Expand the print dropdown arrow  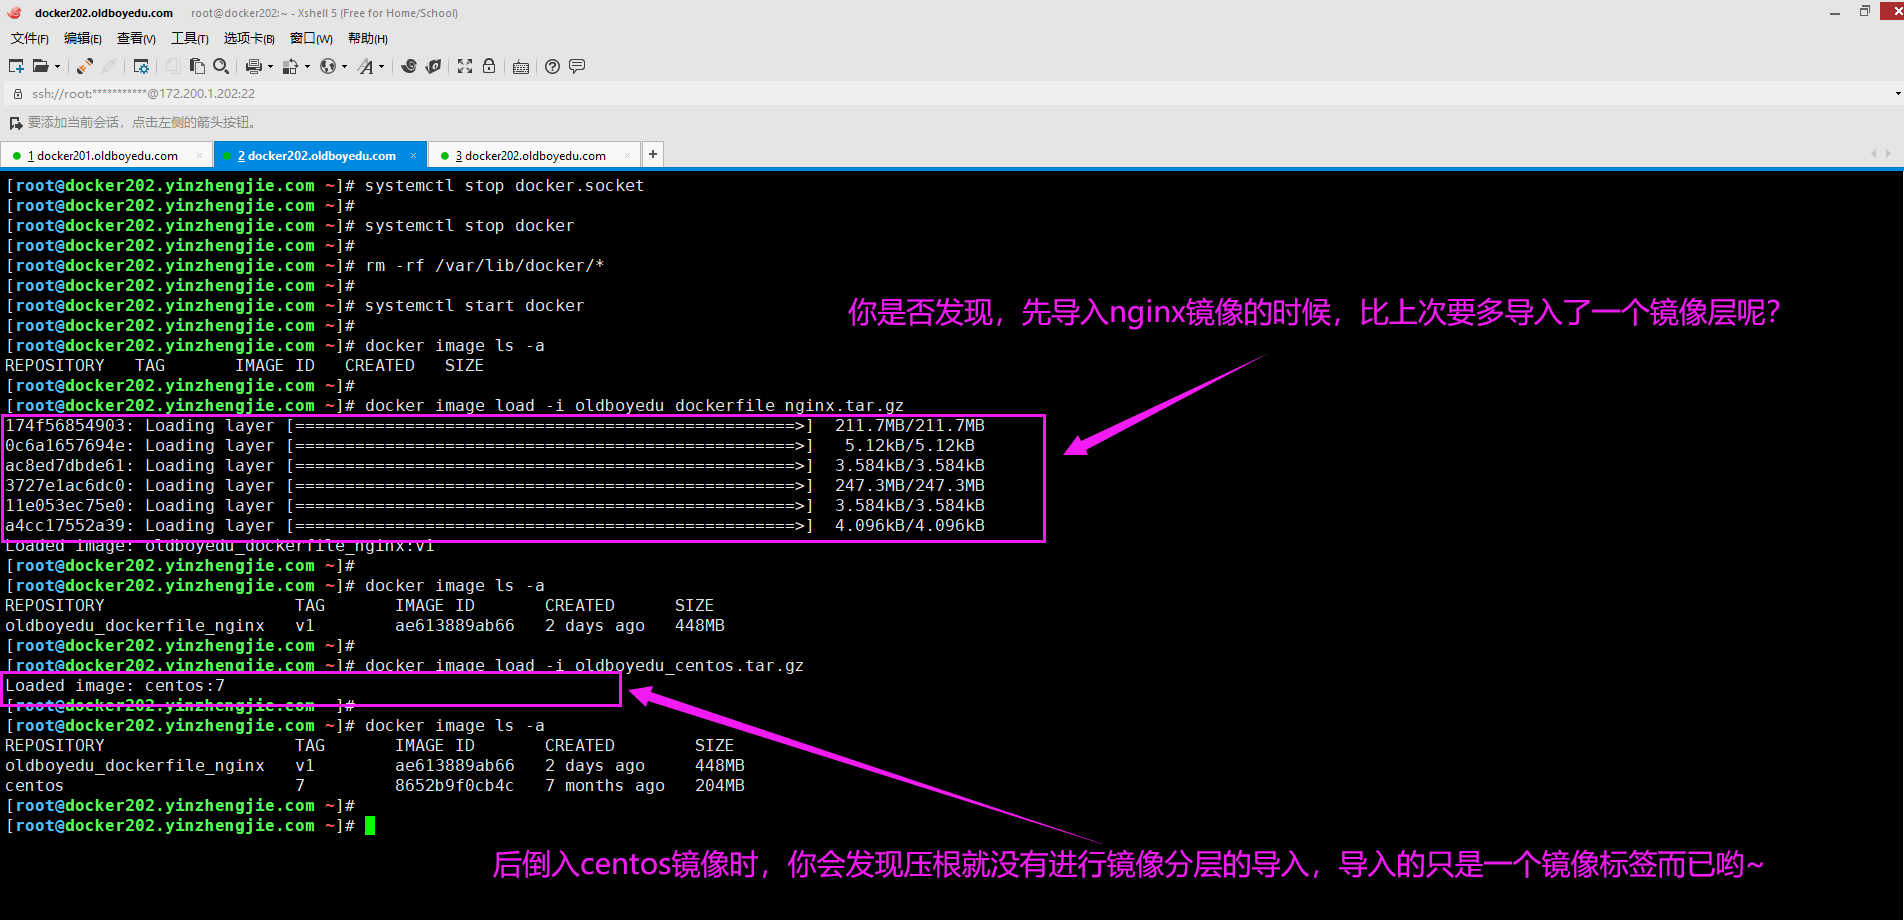point(270,67)
